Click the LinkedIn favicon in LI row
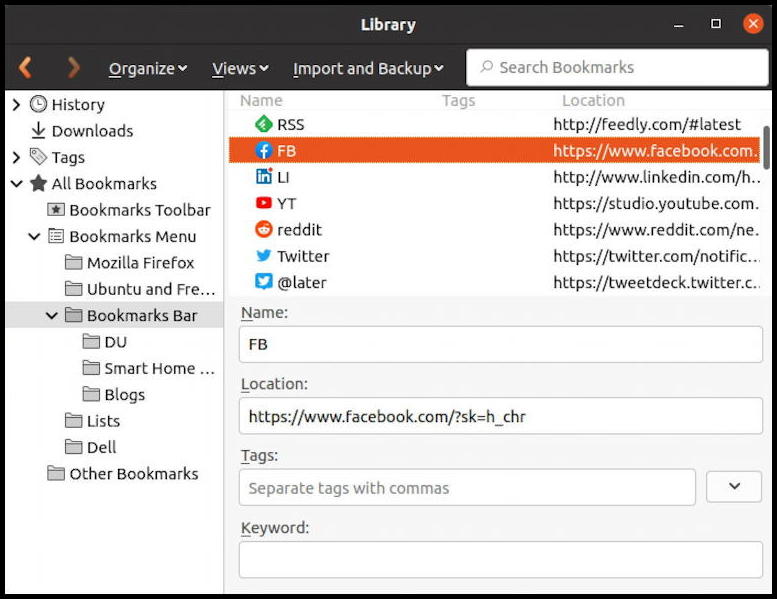777x599 pixels. (264, 176)
